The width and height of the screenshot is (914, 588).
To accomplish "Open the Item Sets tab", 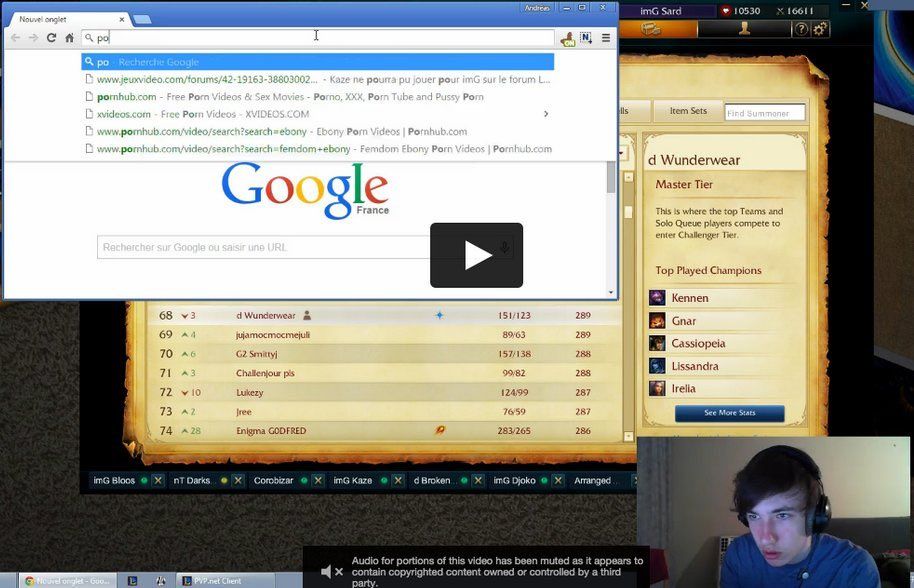I will pos(688,111).
